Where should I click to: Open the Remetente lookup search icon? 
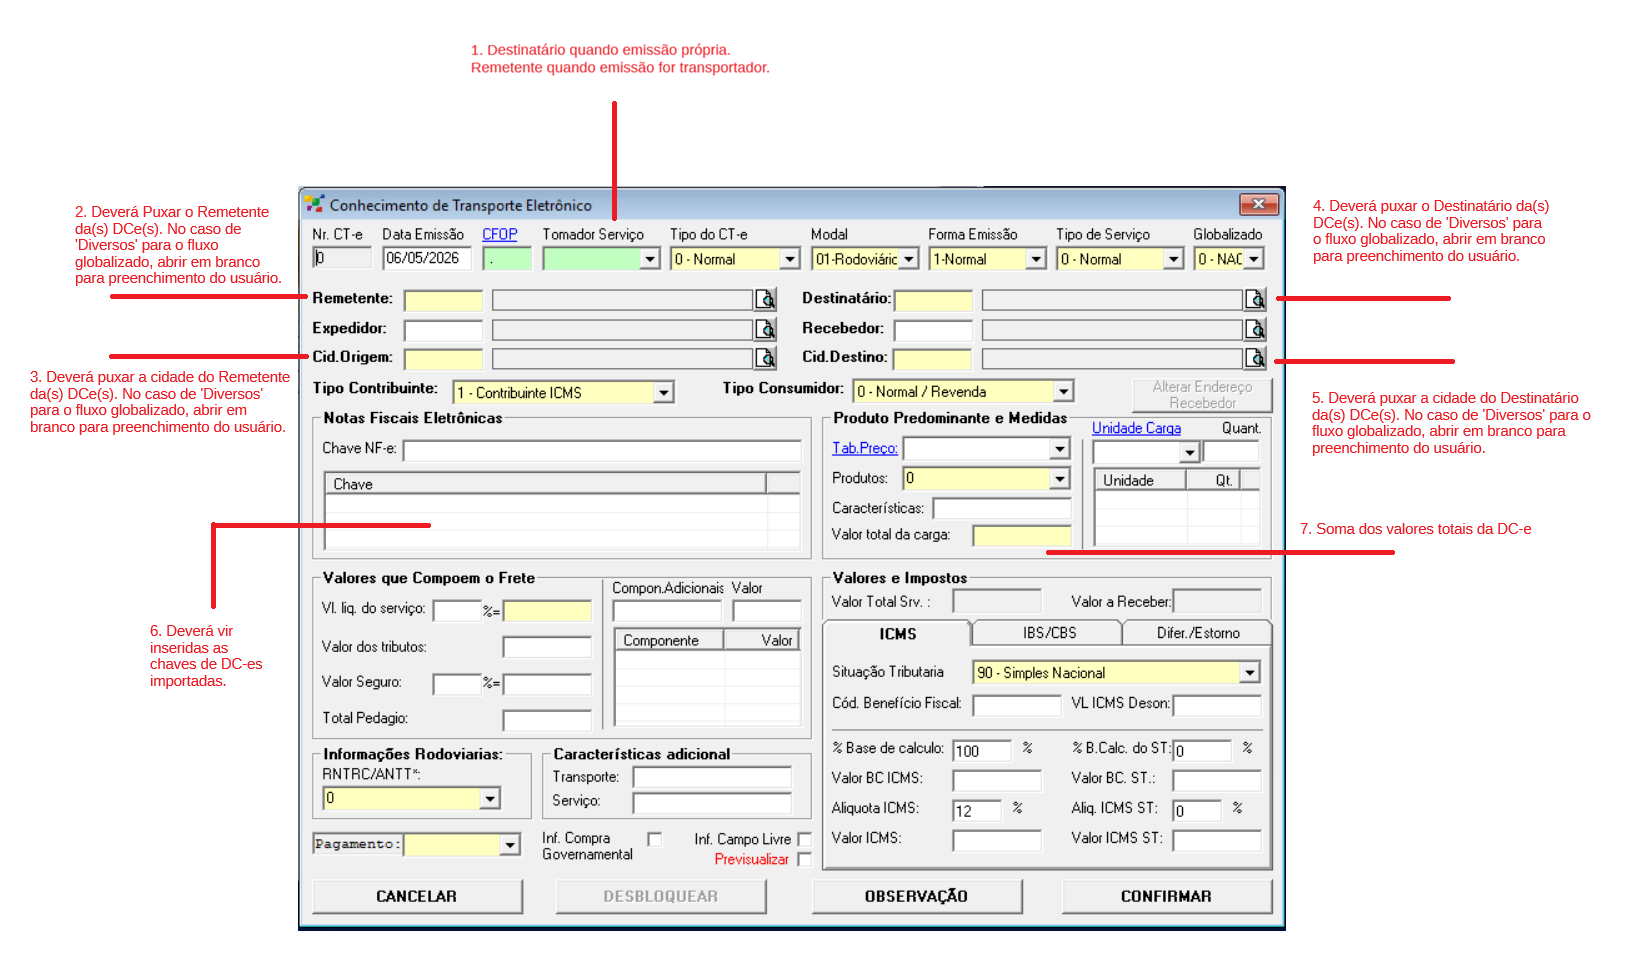coord(765,299)
